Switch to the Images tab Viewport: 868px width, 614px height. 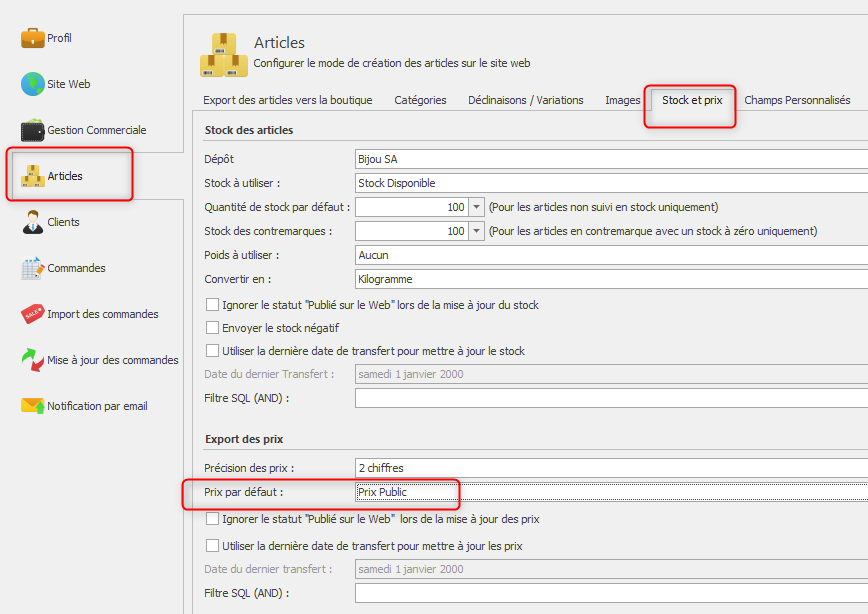[x=622, y=100]
